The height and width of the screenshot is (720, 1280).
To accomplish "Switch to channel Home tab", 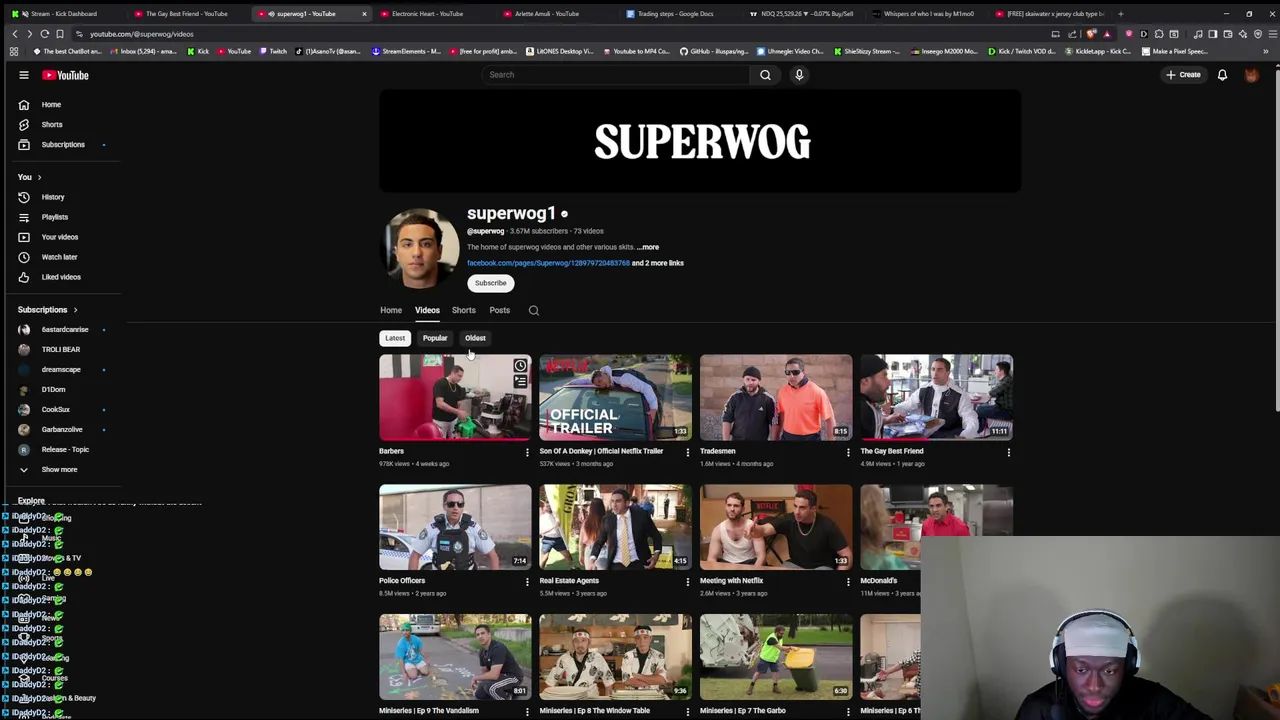I will coord(391,310).
